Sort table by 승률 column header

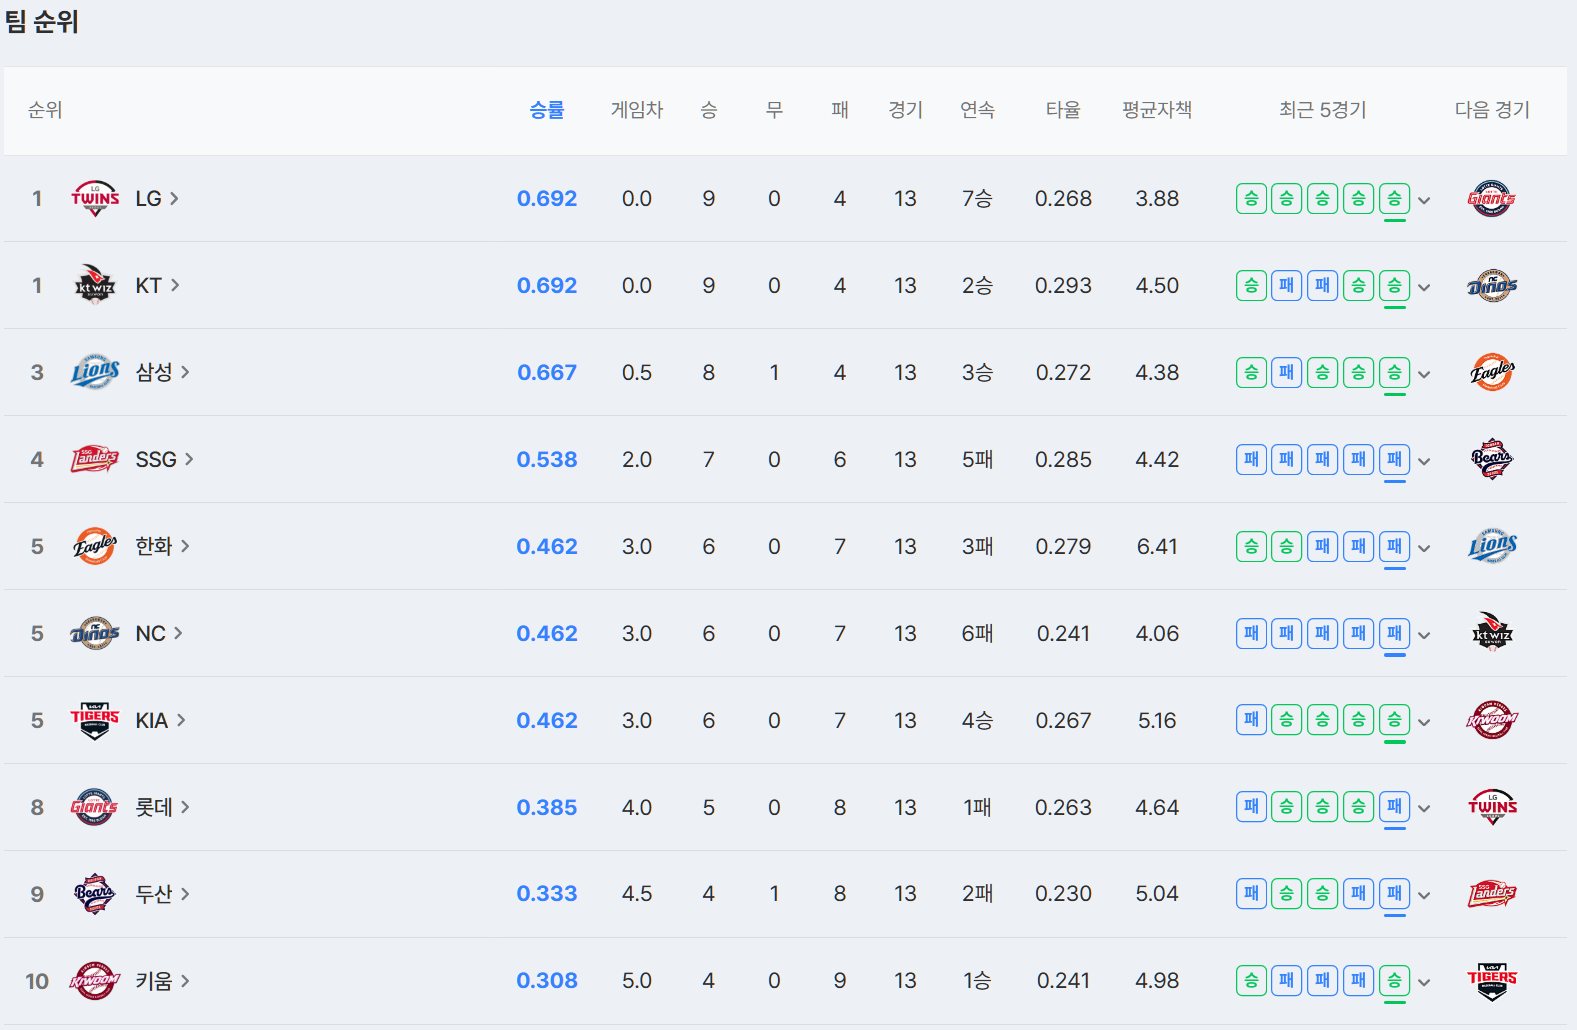pyautogui.click(x=546, y=110)
